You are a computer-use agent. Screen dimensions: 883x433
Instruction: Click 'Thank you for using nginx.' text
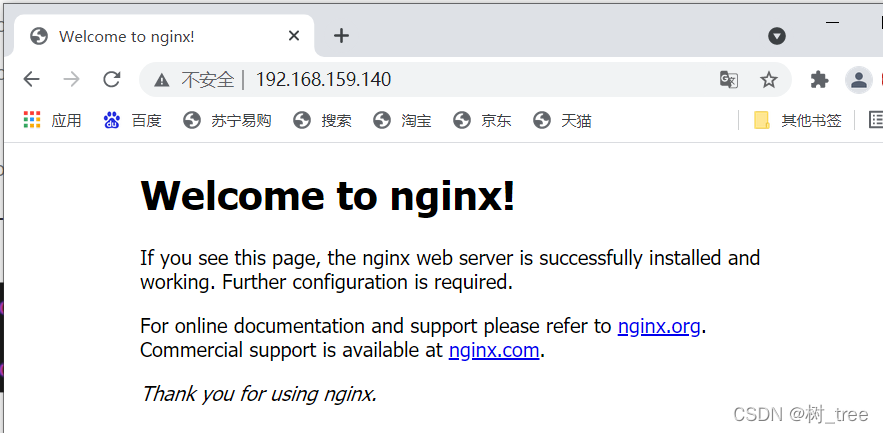pos(258,394)
